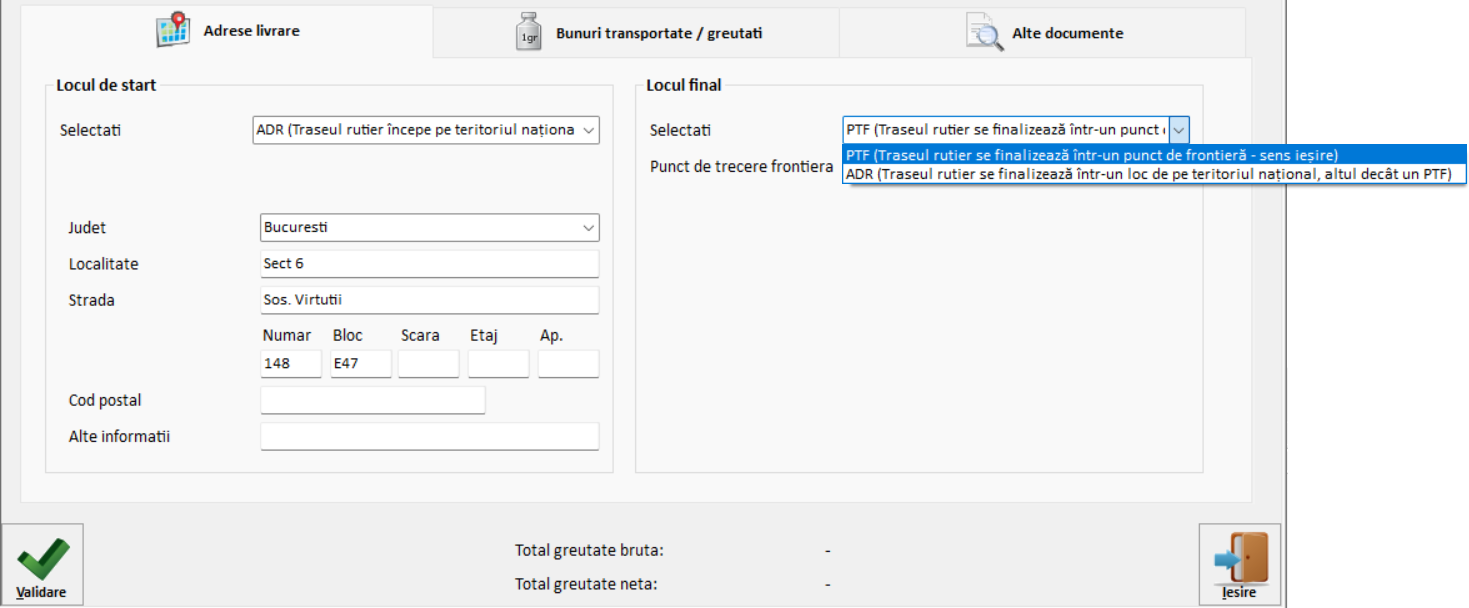The width and height of the screenshot is (1469, 608).
Task: Click the Total greutate bruta label
Action: (x=589, y=550)
